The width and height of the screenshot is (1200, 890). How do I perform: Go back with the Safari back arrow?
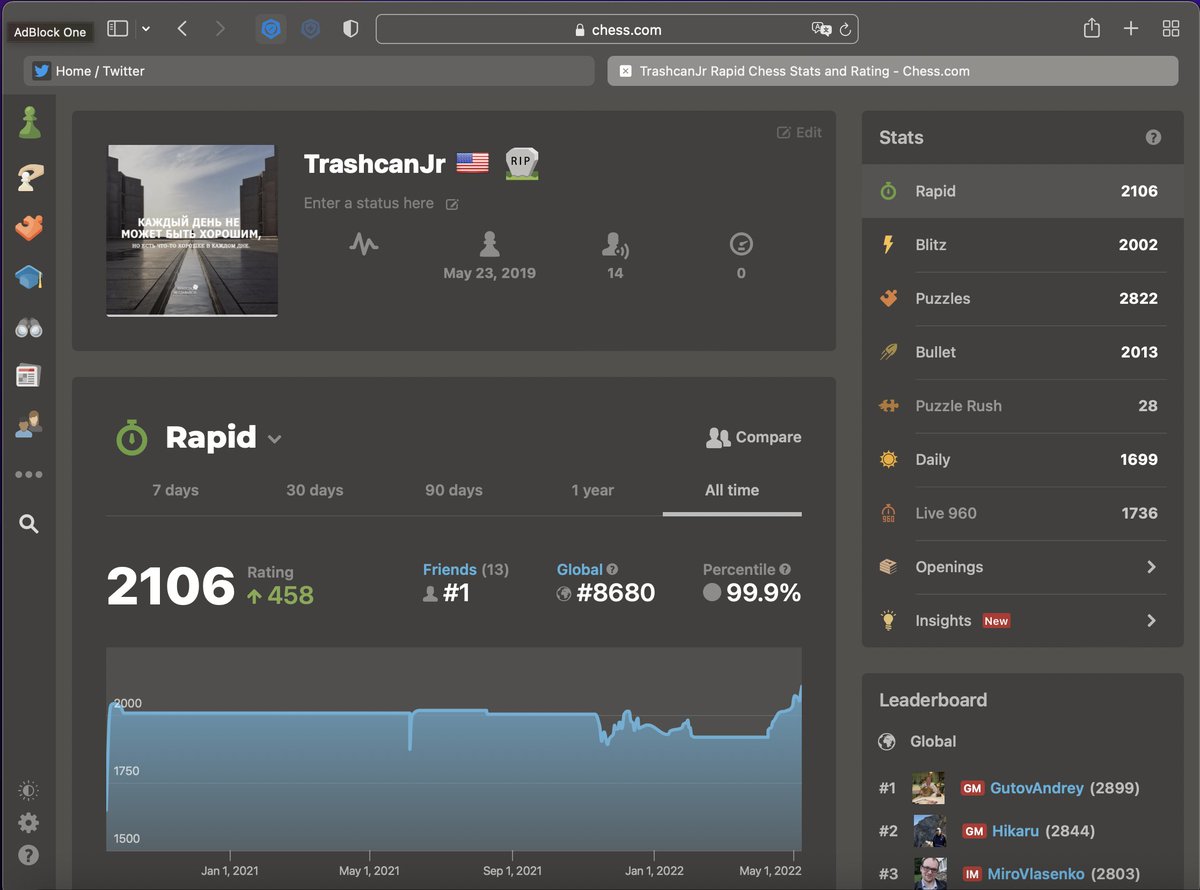(182, 29)
